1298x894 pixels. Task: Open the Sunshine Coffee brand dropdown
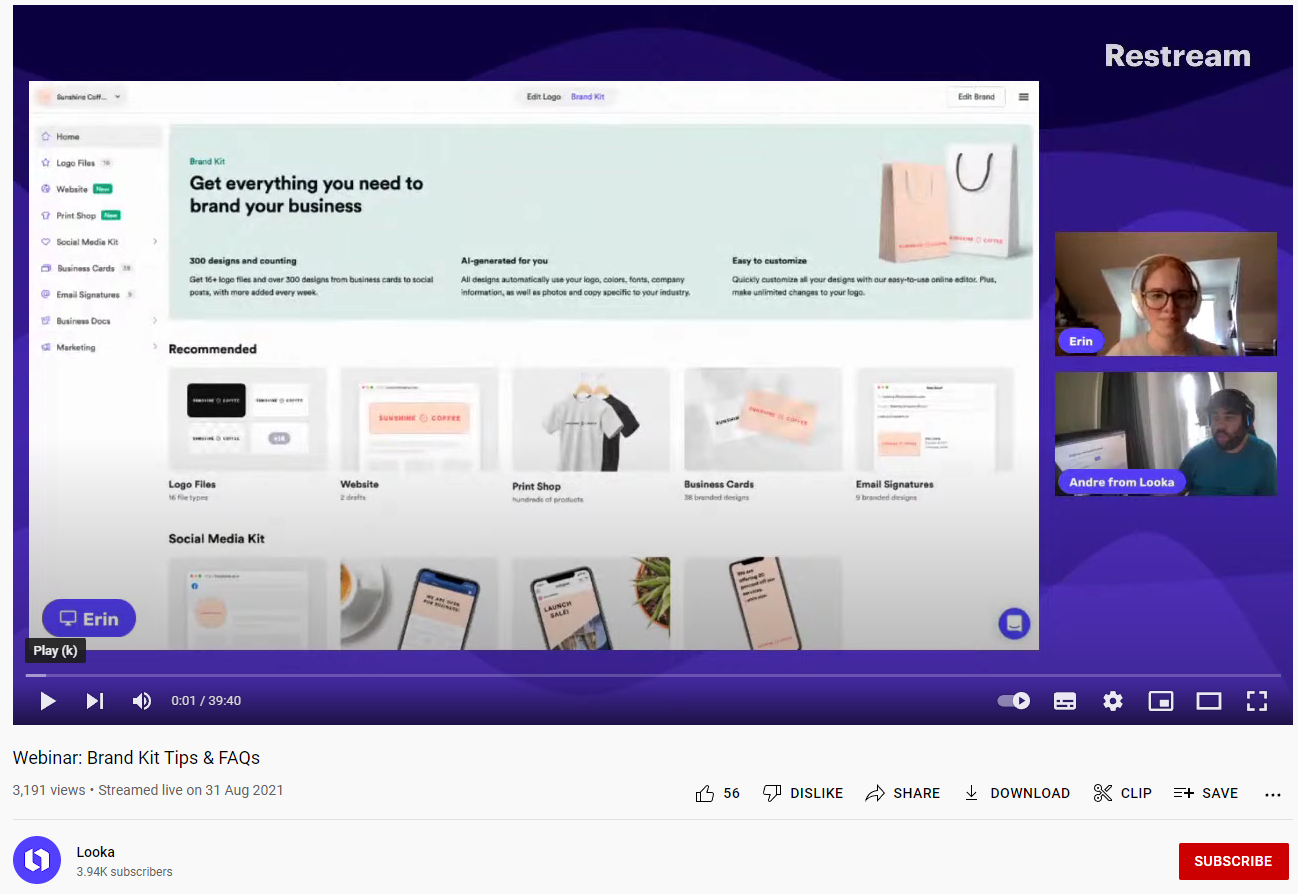click(x=80, y=97)
